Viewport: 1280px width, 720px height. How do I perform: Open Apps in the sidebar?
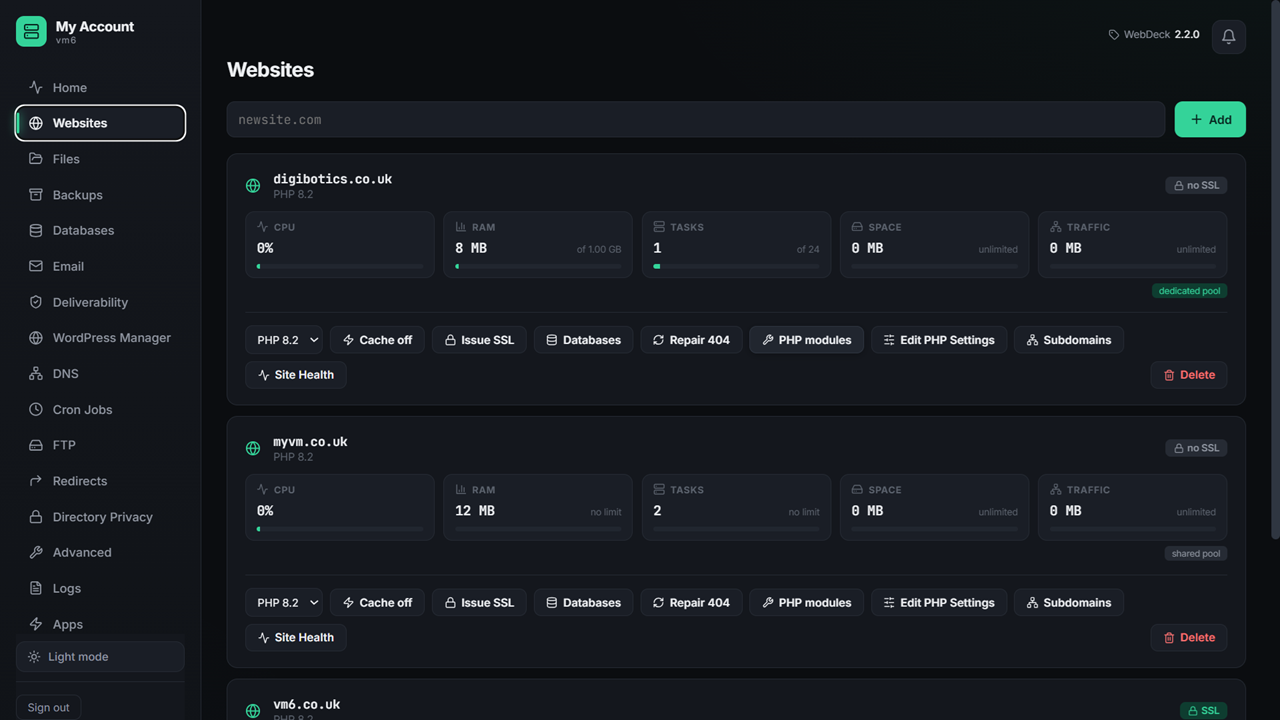[x=100, y=624]
